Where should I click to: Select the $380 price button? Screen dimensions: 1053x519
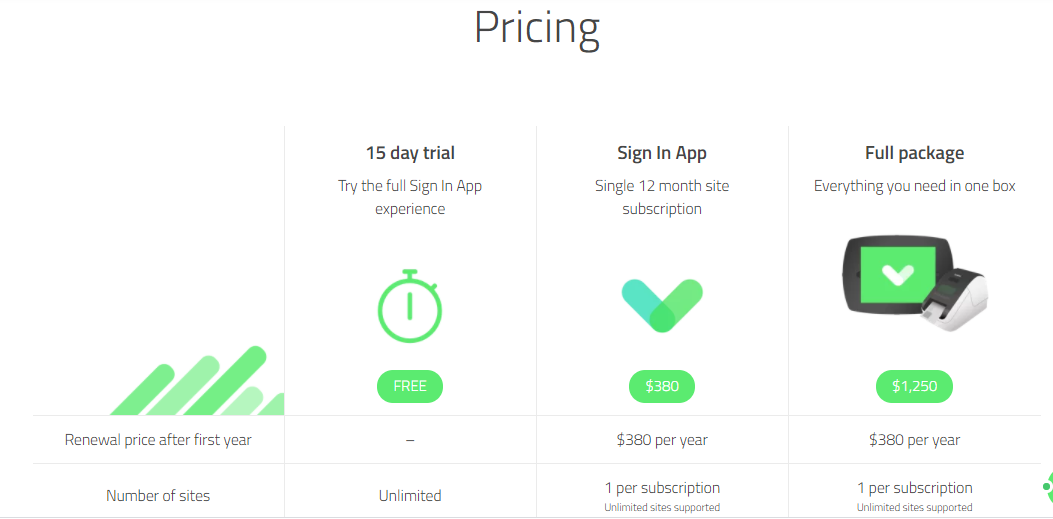pos(662,386)
